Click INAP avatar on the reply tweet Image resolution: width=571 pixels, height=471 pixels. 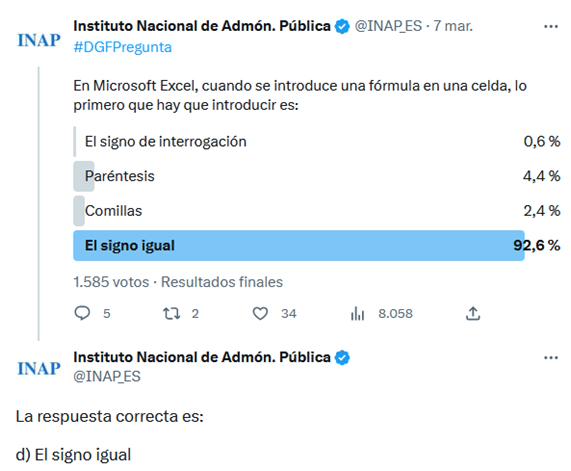point(39,368)
